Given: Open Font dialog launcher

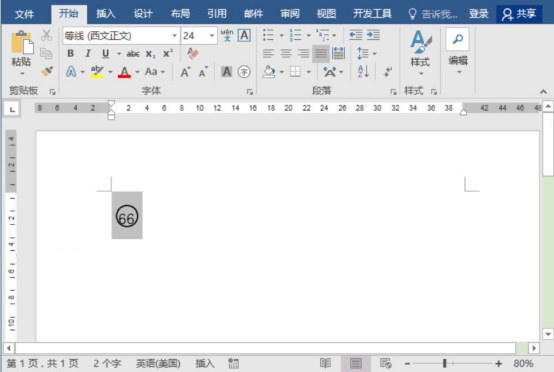Looking at the screenshot, I should coord(250,92).
